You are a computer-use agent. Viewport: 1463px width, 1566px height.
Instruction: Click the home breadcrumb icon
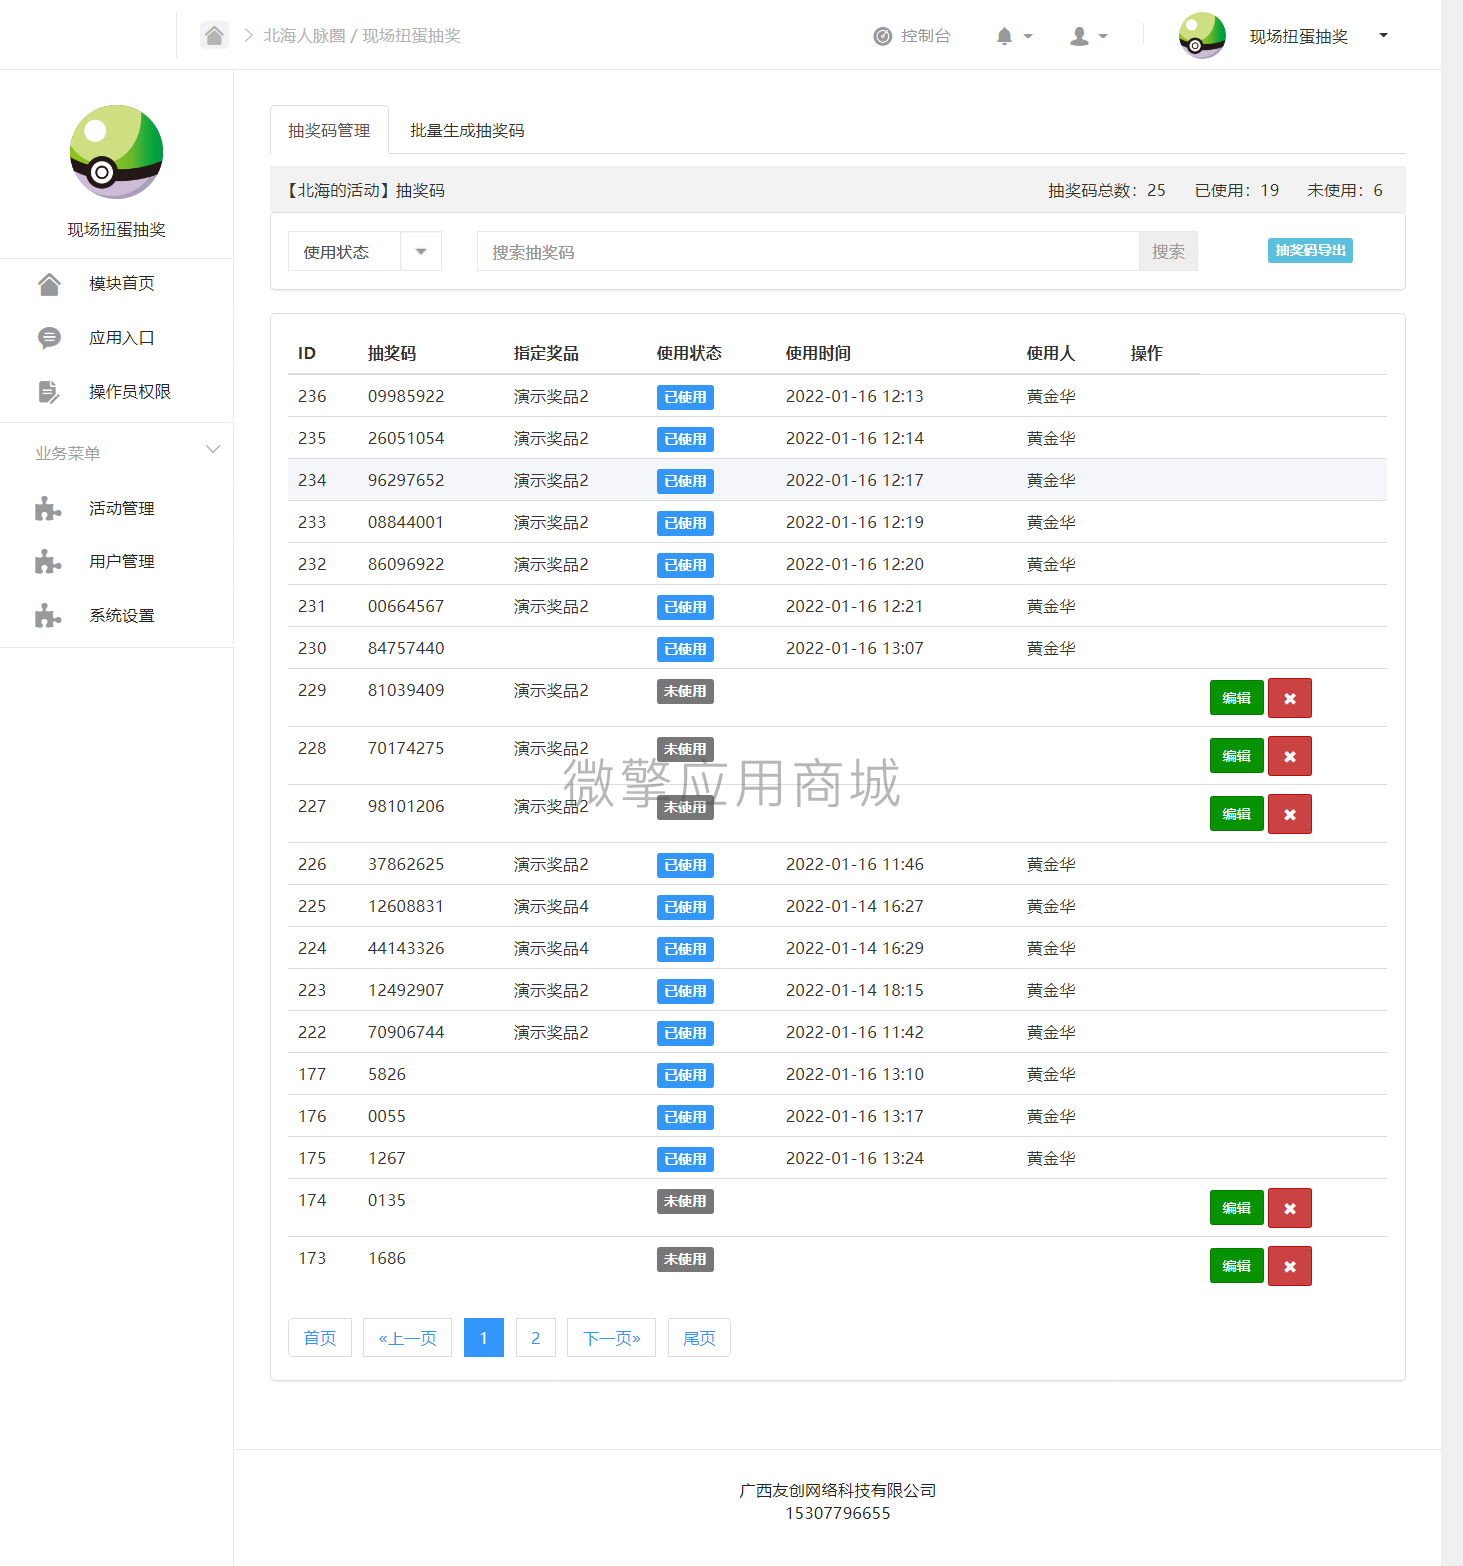[214, 35]
